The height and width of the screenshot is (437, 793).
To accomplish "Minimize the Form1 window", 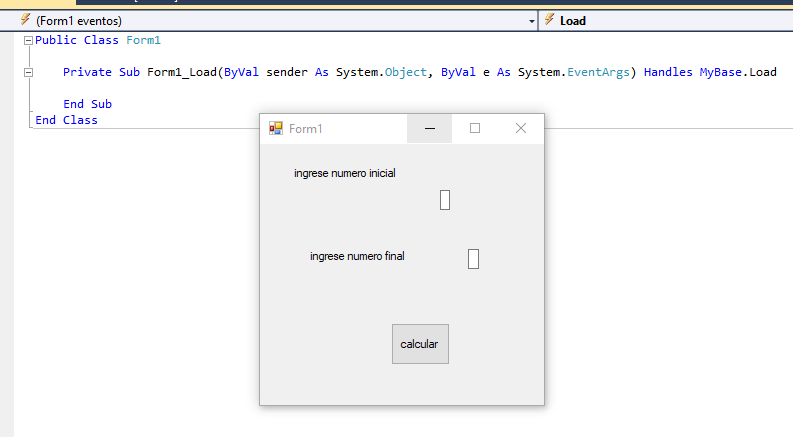I will (430, 129).
